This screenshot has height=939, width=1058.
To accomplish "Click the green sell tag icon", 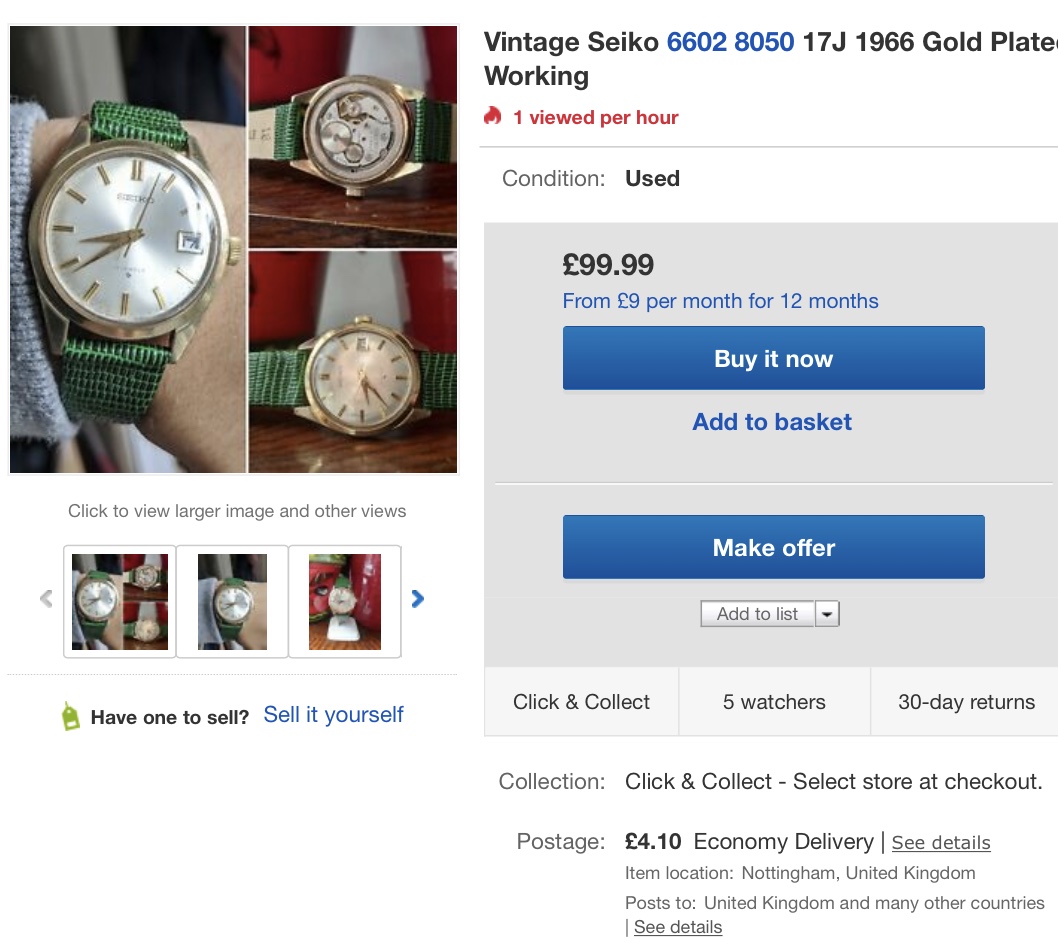I will click(x=70, y=716).
